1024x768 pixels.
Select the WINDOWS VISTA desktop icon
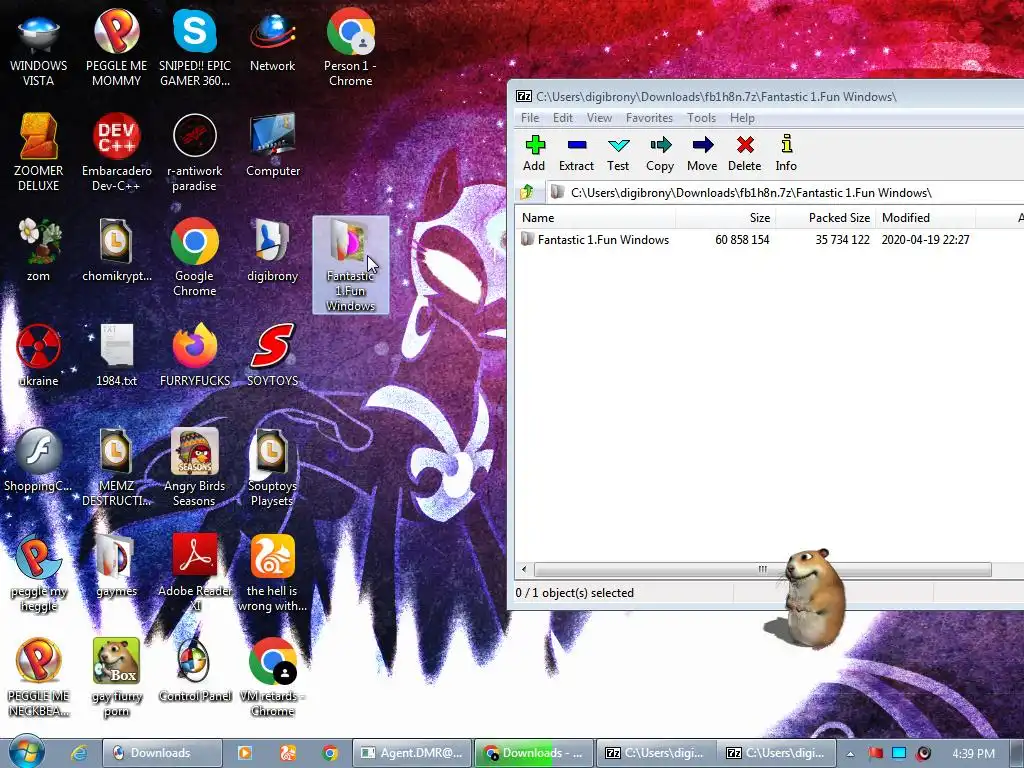pos(39,48)
